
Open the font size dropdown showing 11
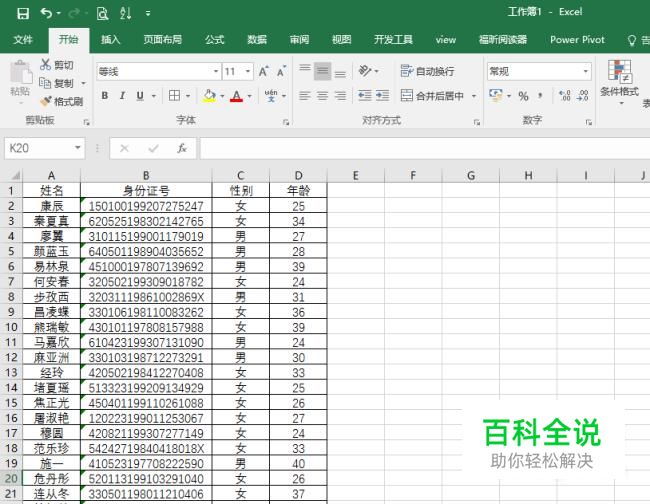[248, 71]
